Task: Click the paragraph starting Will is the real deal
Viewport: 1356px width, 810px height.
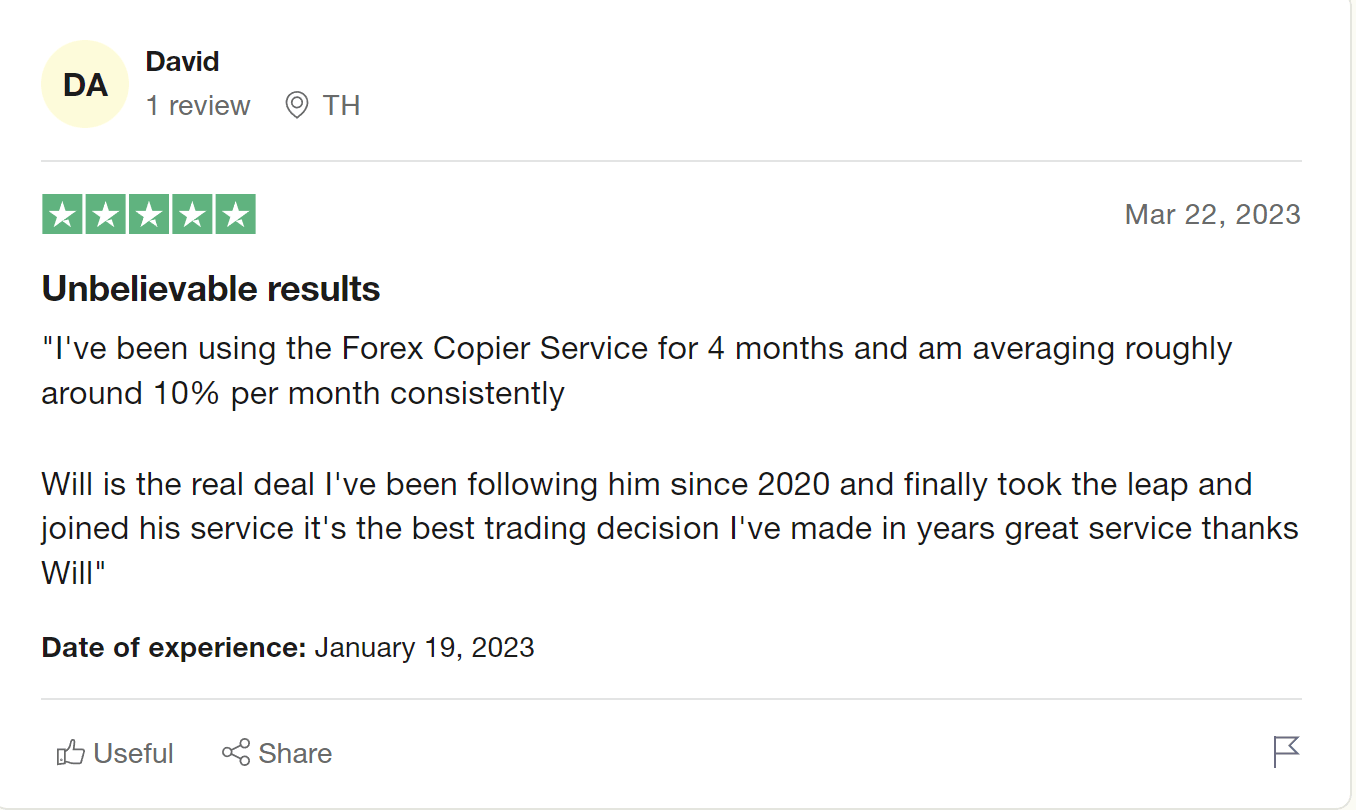Action: point(670,528)
